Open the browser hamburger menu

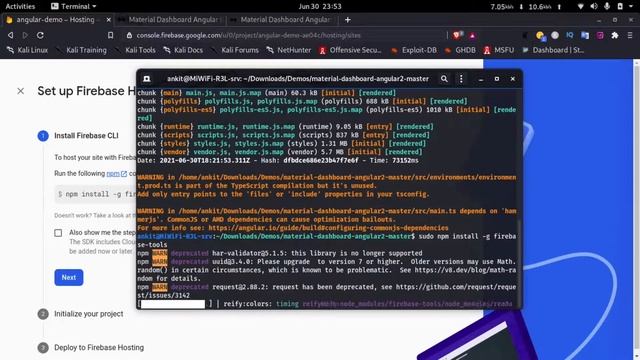pos(630,36)
